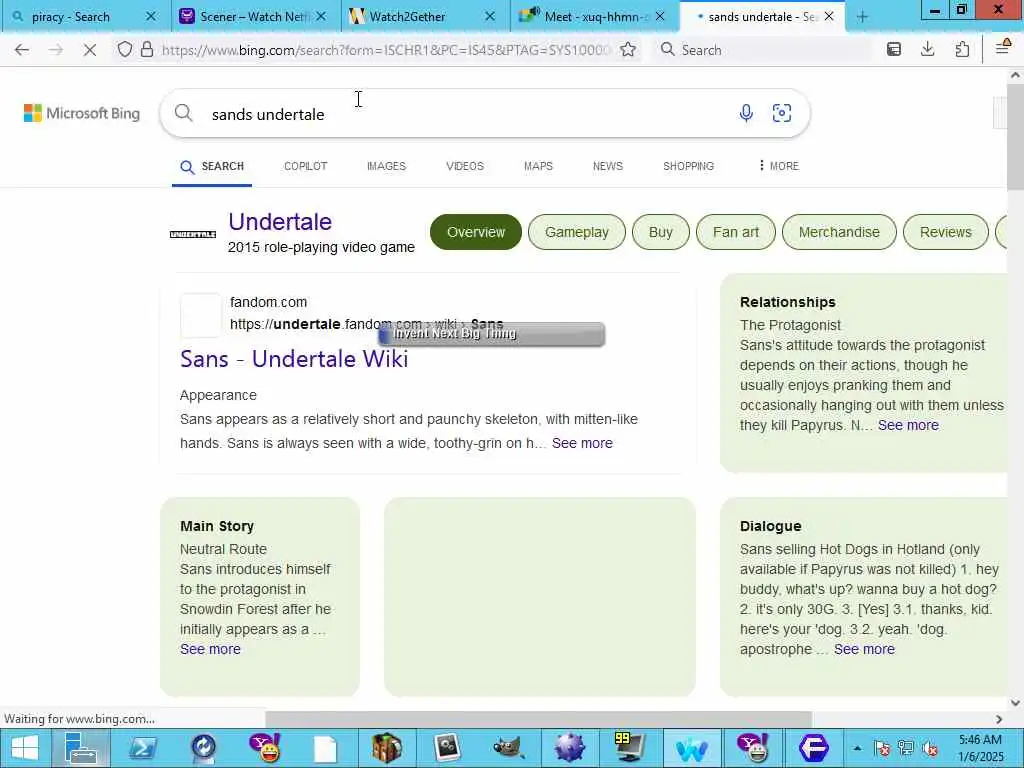Show site security lock info

[147, 50]
